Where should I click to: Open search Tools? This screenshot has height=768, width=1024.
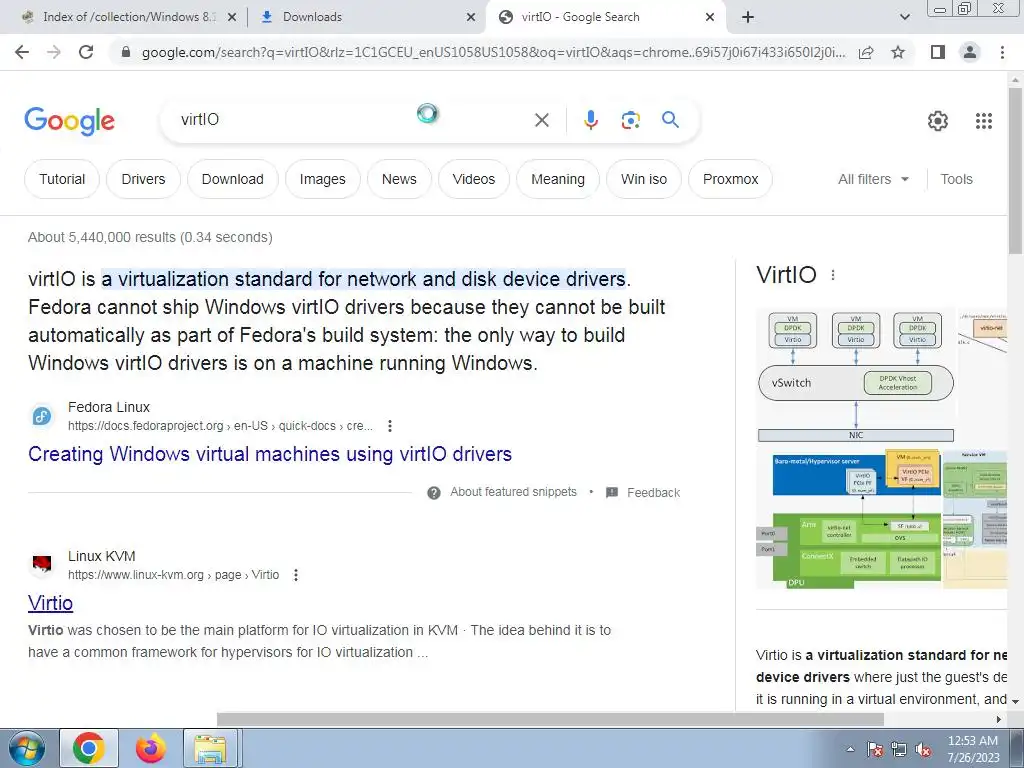[x=956, y=179]
